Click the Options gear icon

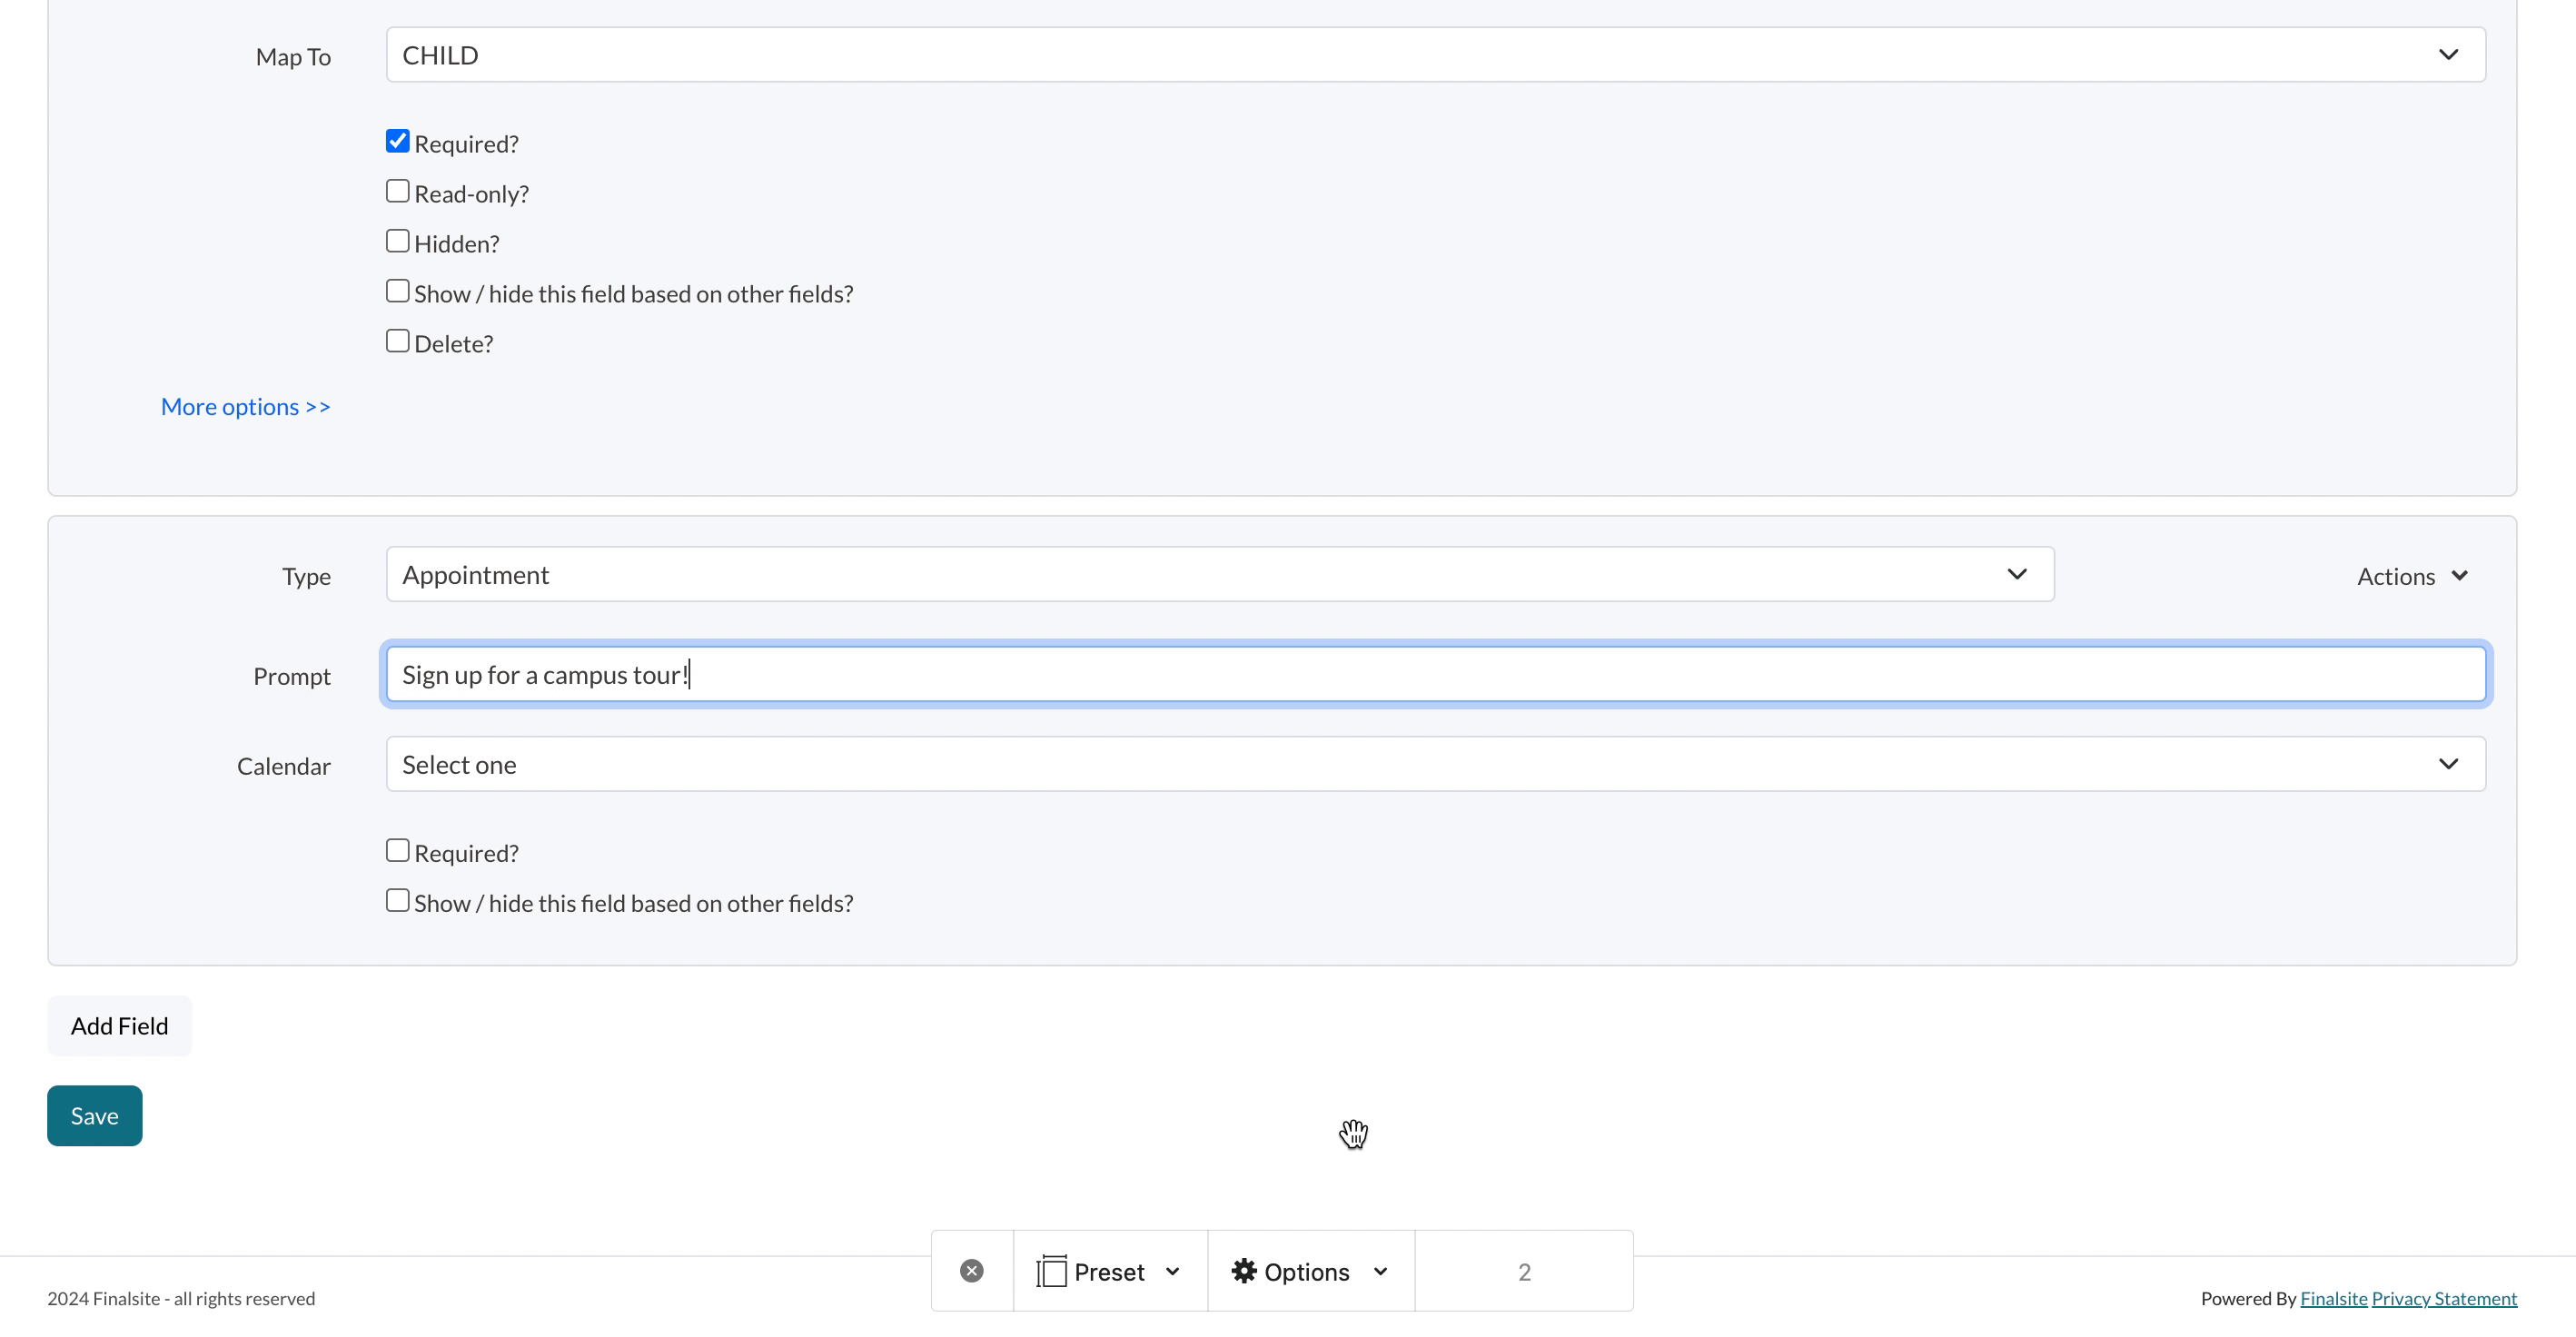point(1243,1271)
